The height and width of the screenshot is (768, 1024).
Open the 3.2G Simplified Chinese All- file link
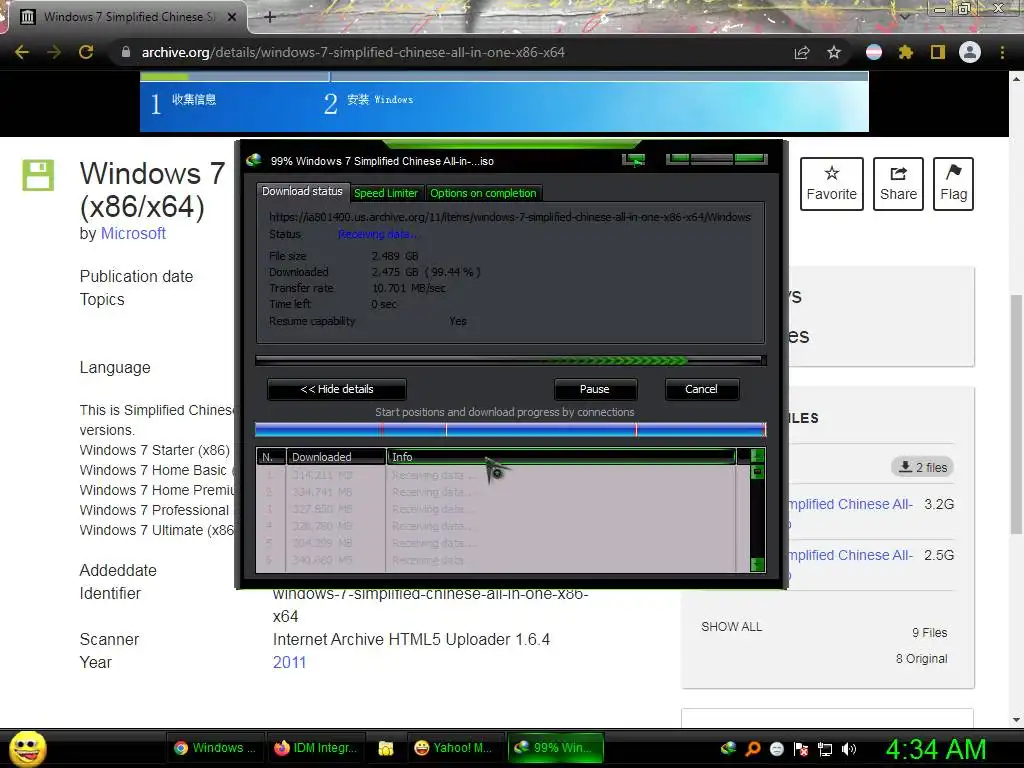(850, 504)
